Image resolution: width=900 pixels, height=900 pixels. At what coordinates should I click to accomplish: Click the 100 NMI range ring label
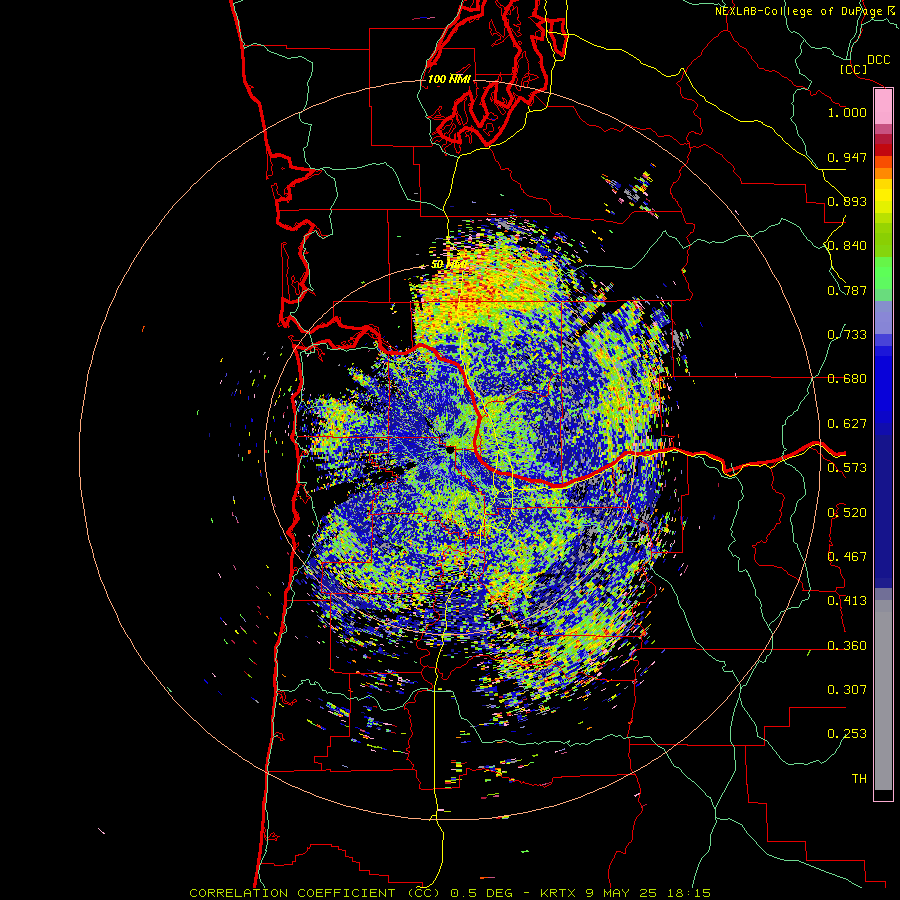(x=449, y=79)
